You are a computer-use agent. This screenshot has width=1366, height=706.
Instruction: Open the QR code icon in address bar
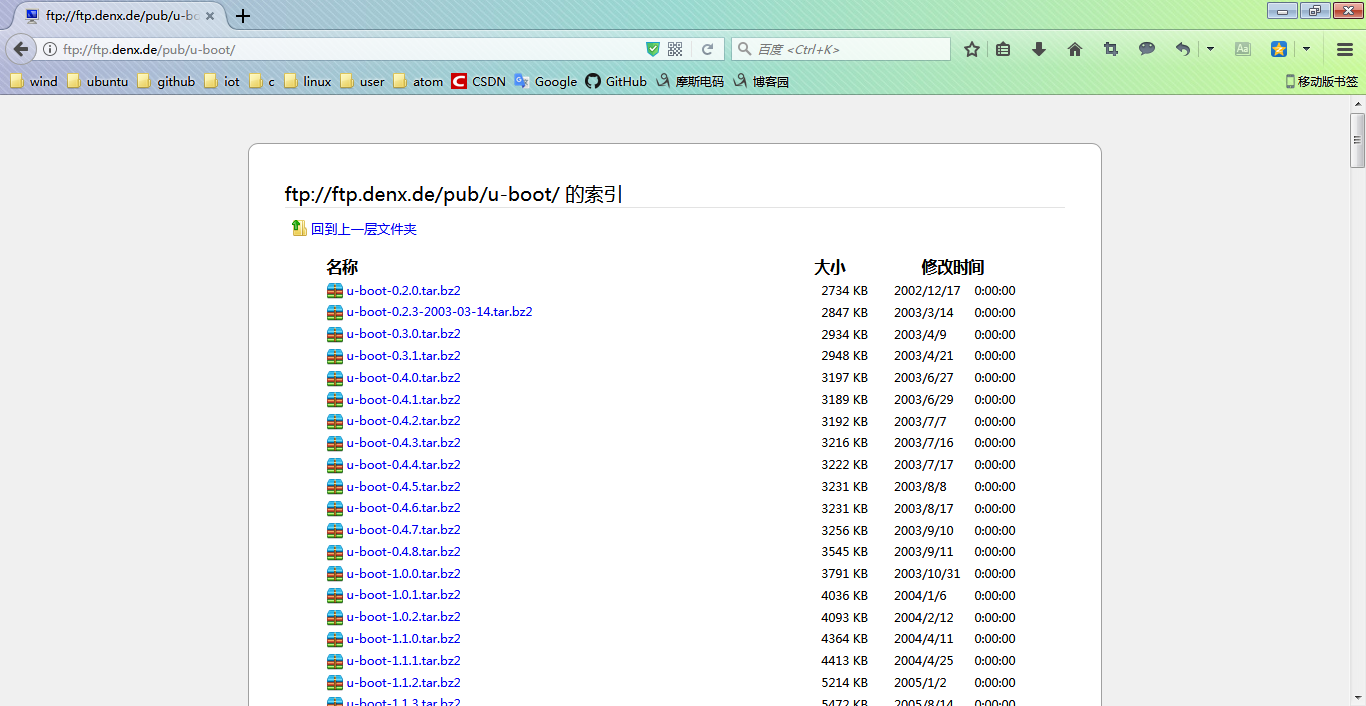[675, 49]
